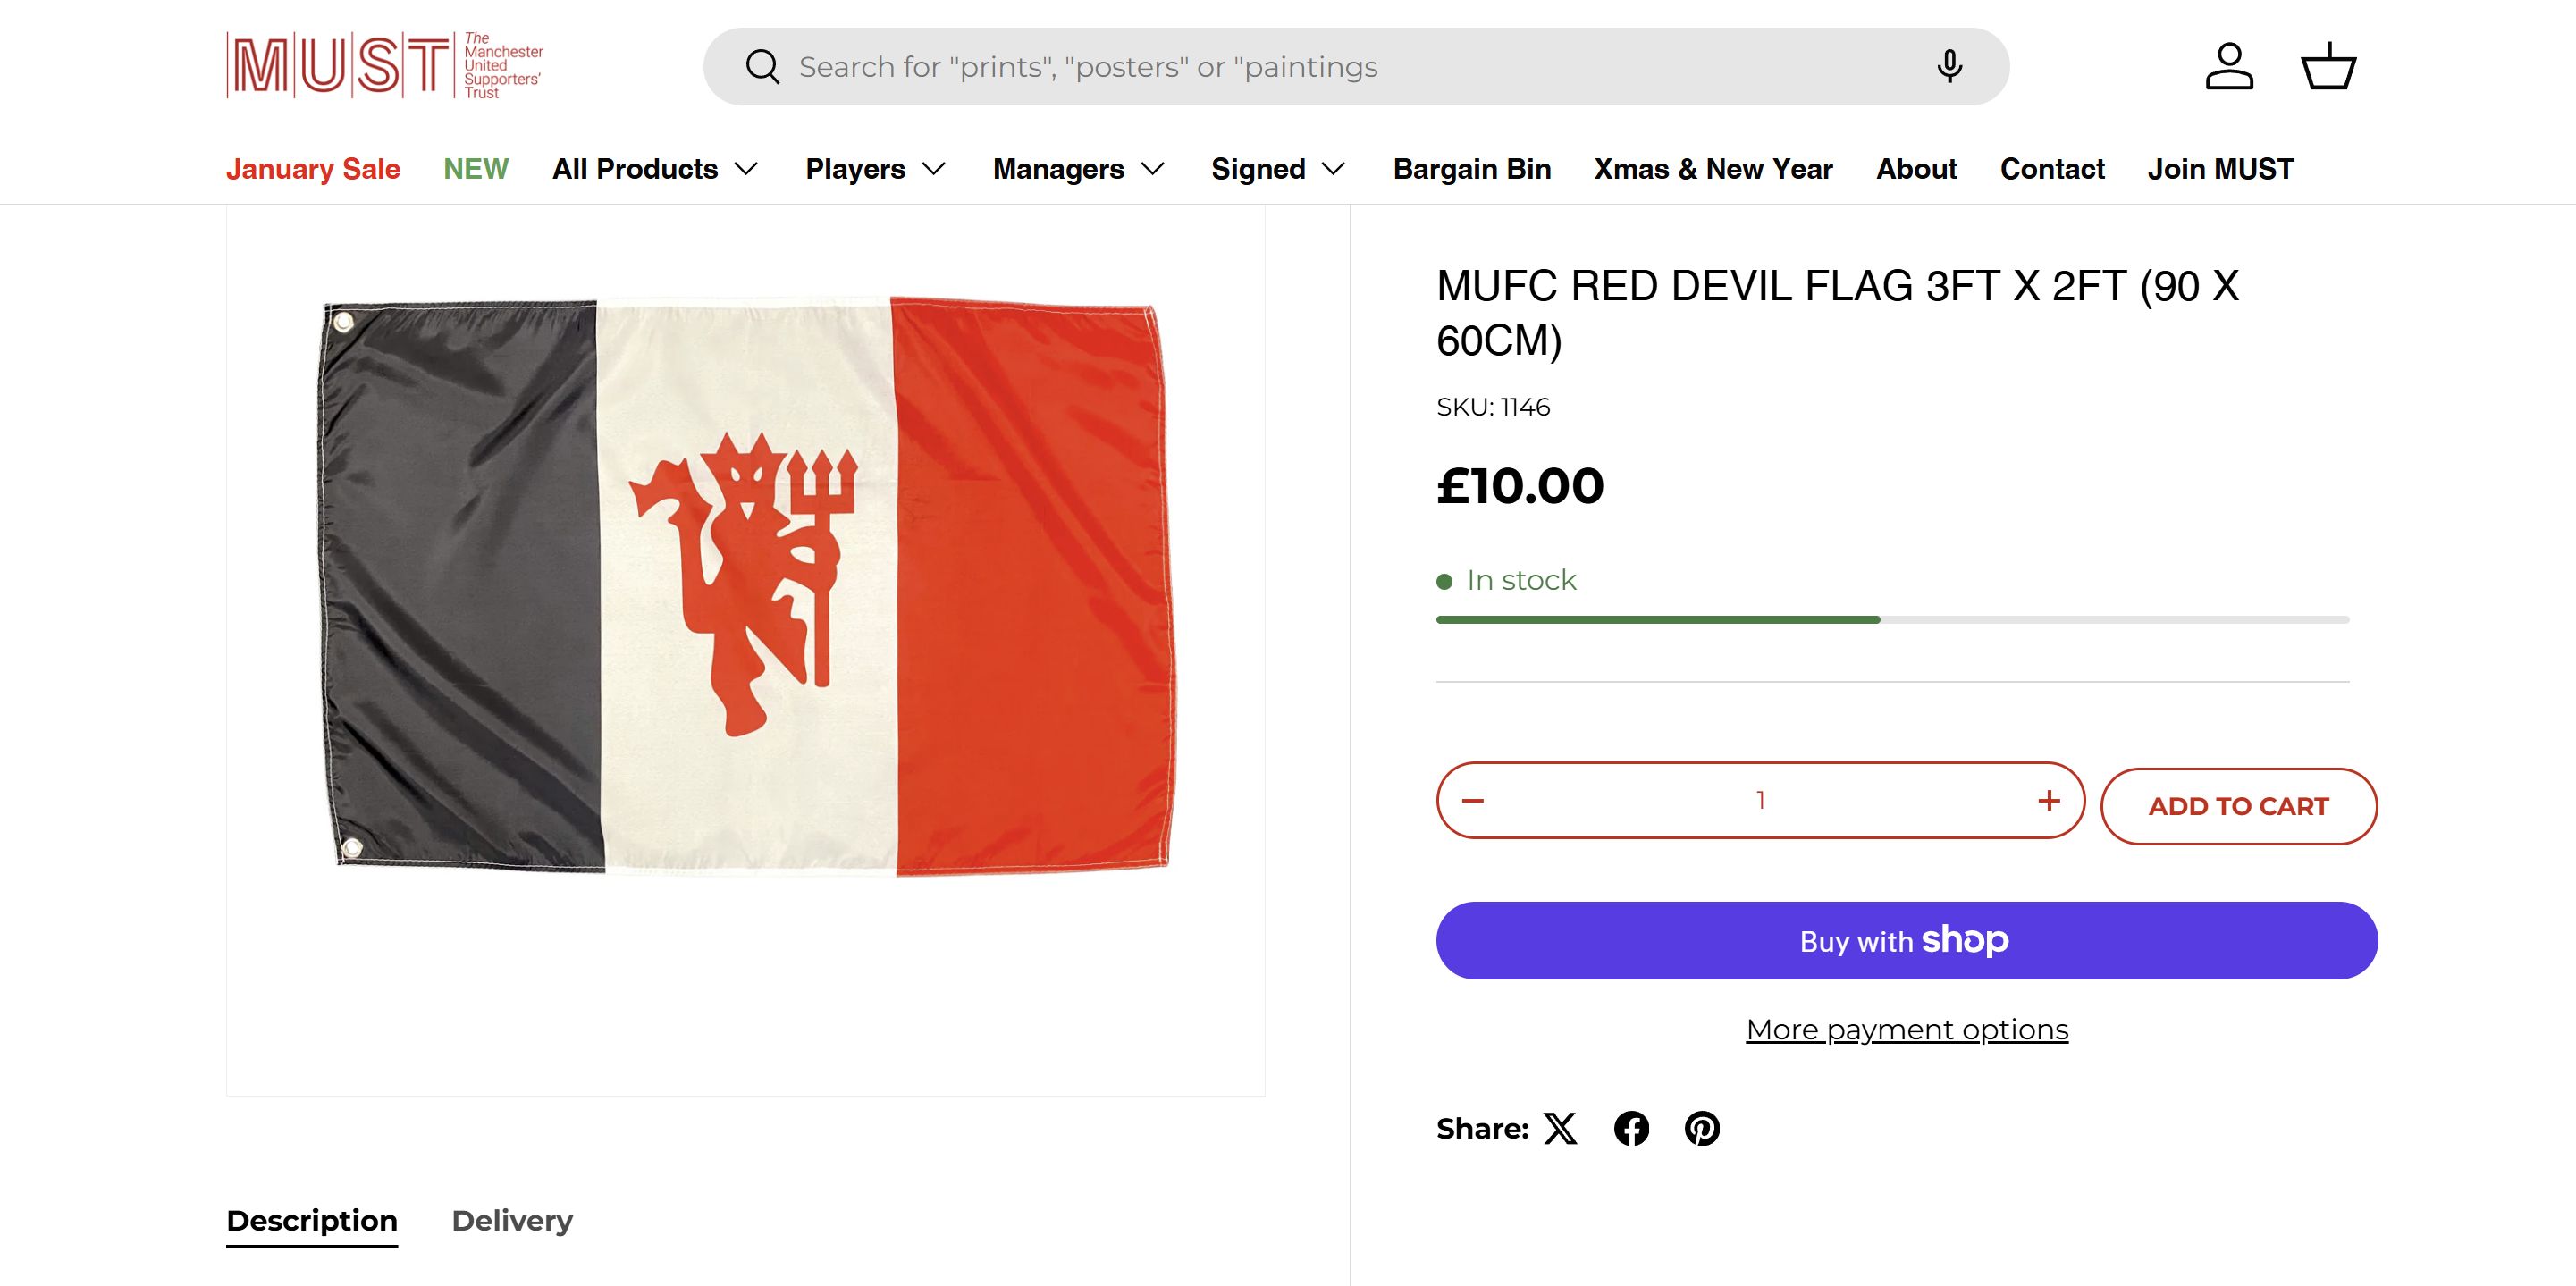Click ADD TO CART button

2238,806
